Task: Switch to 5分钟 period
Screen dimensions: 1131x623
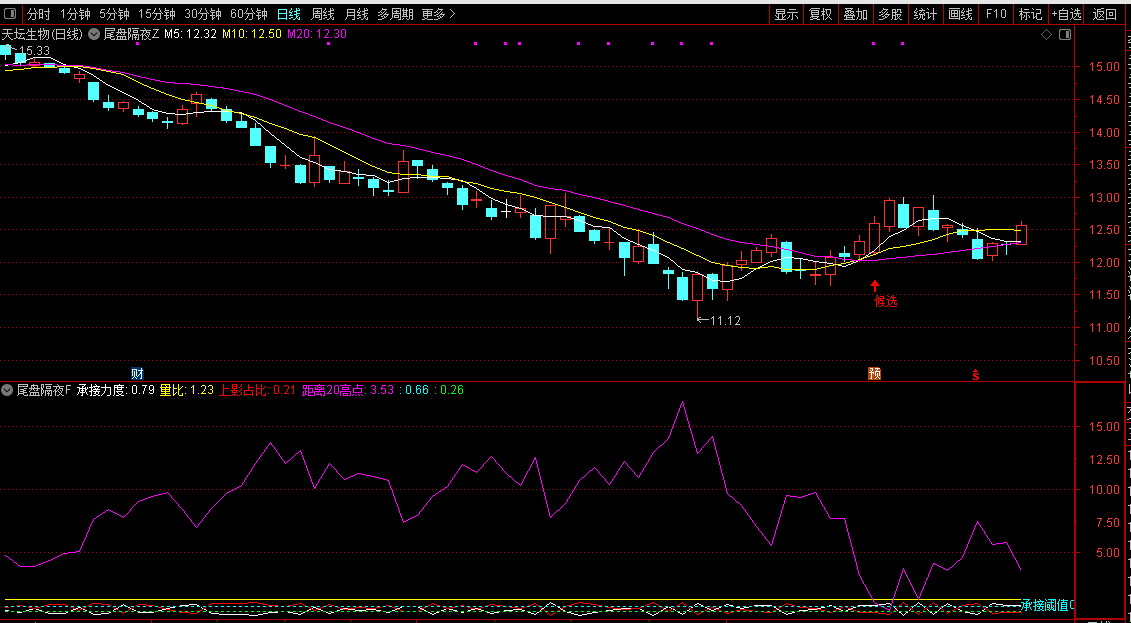Action: (115, 14)
